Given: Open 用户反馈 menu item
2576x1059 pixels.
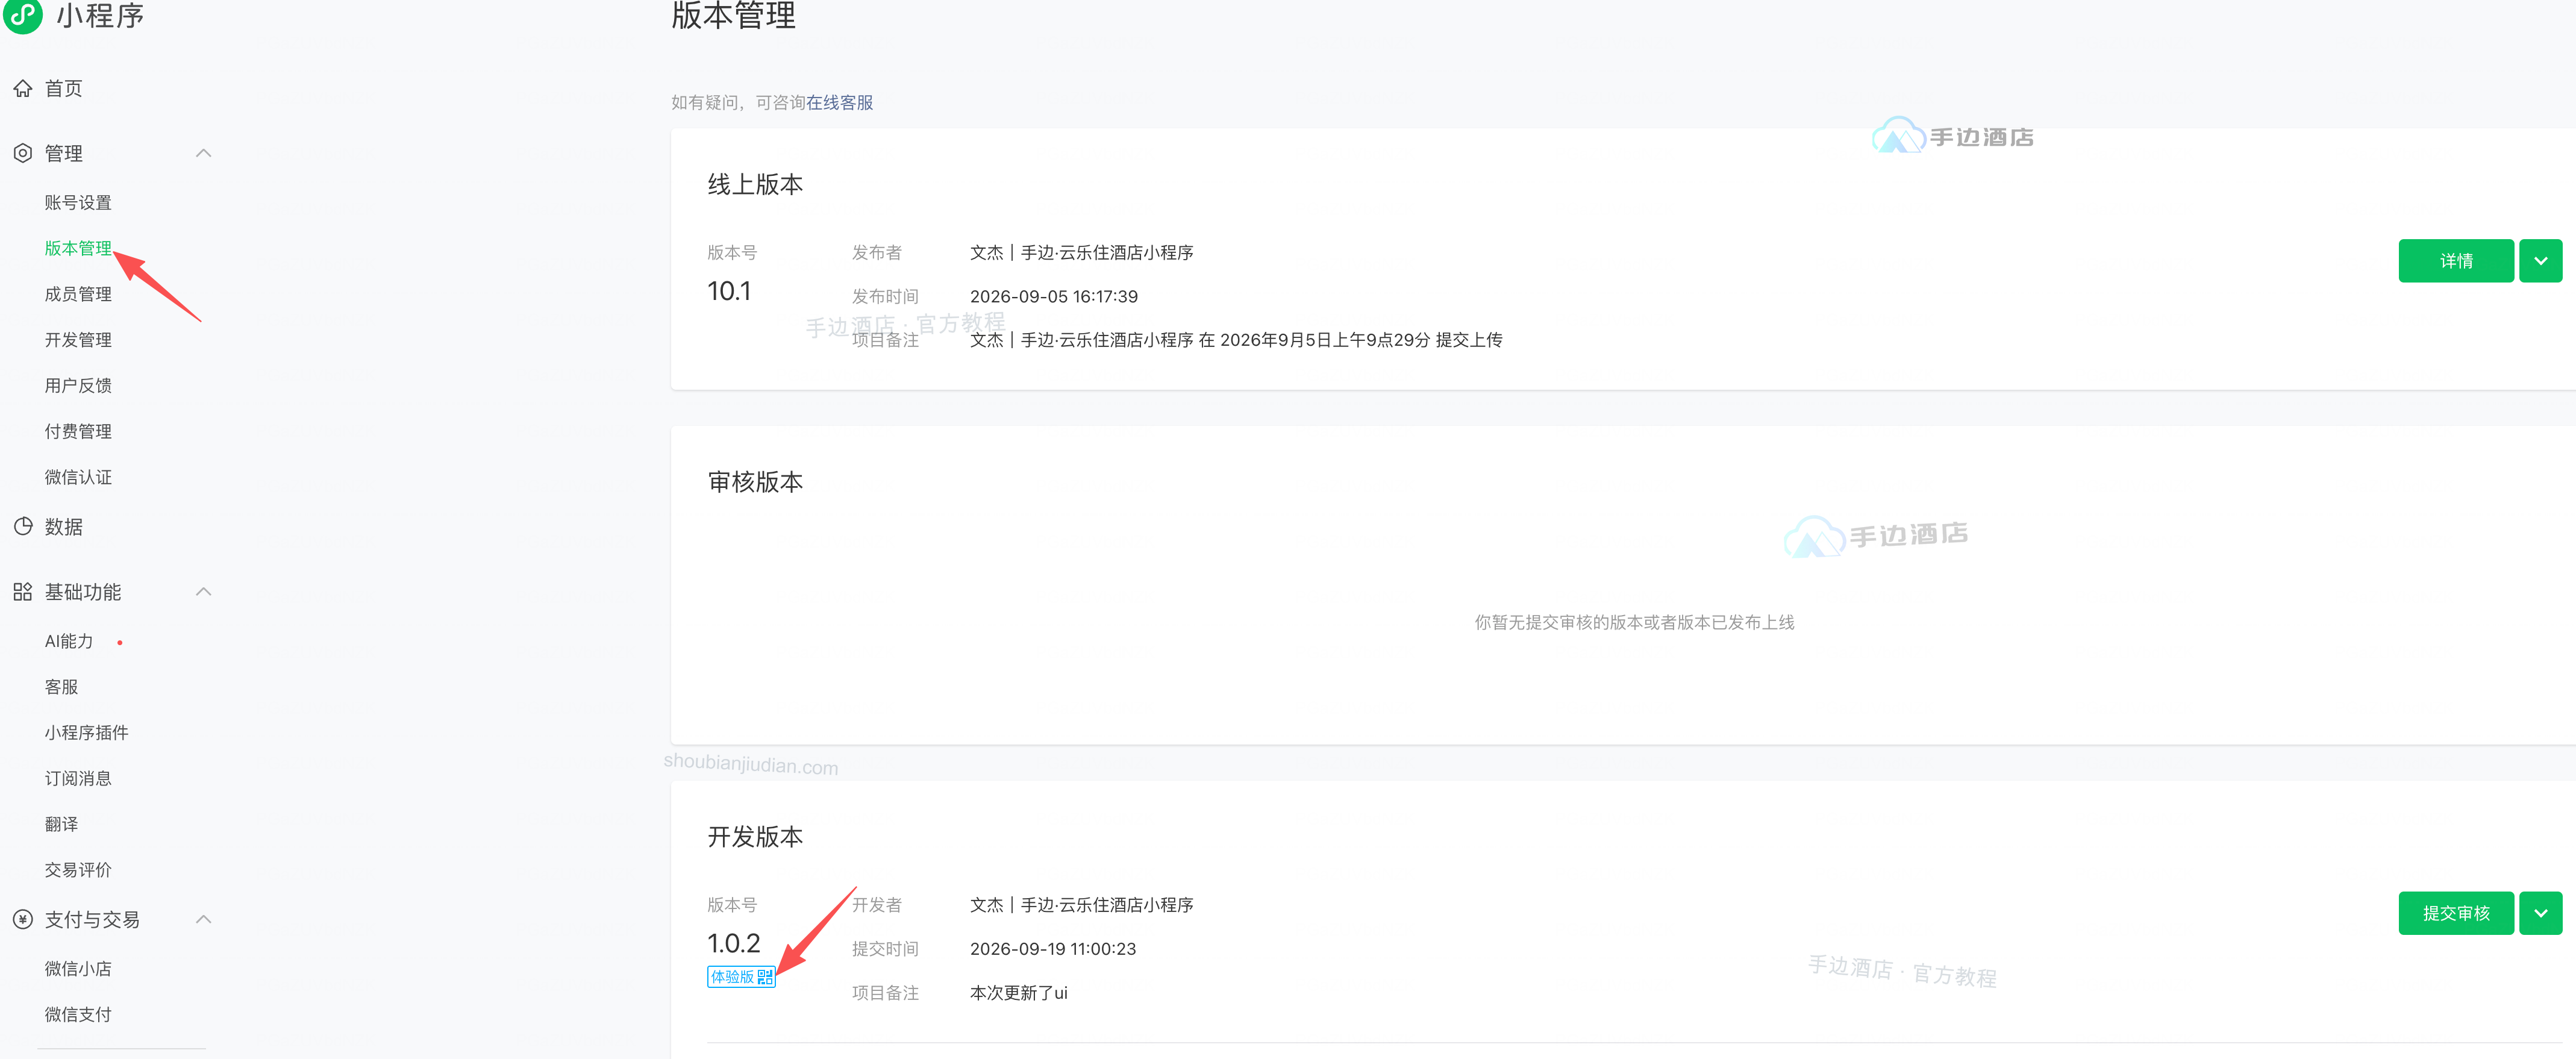Looking at the screenshot, I should (x=78, y=386).
